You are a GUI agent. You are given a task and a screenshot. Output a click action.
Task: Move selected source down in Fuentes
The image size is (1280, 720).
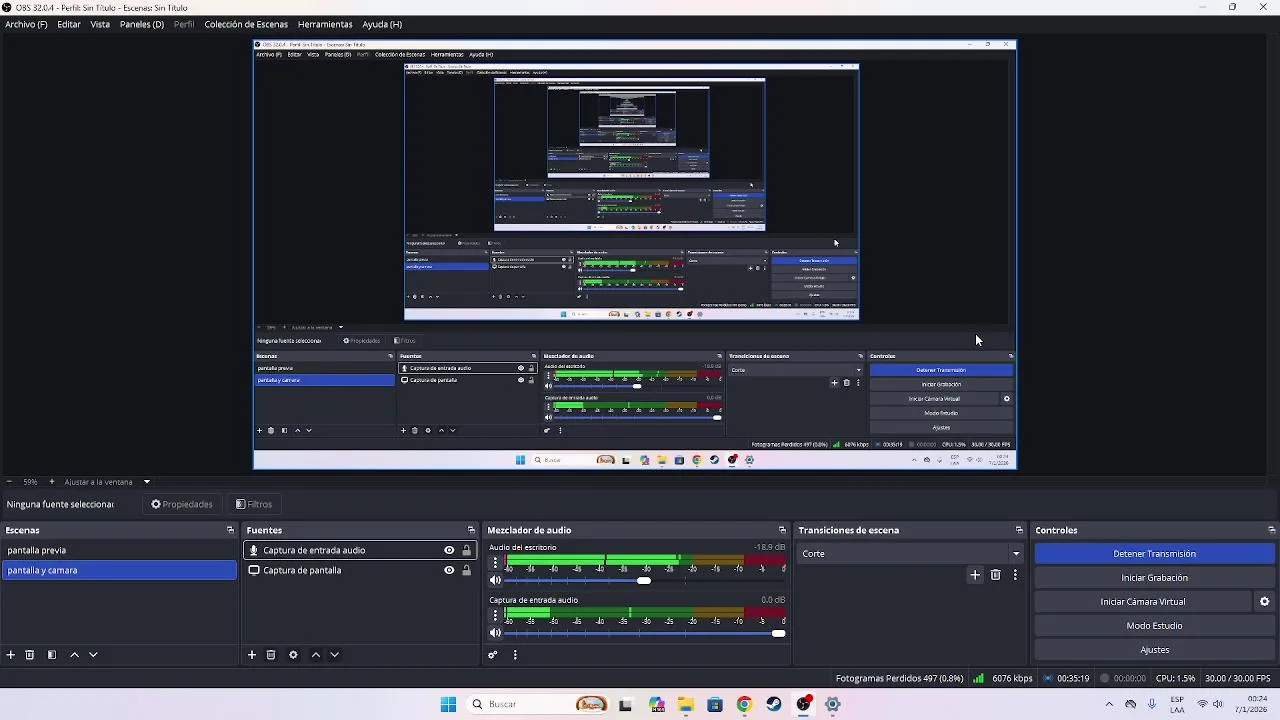335,655
